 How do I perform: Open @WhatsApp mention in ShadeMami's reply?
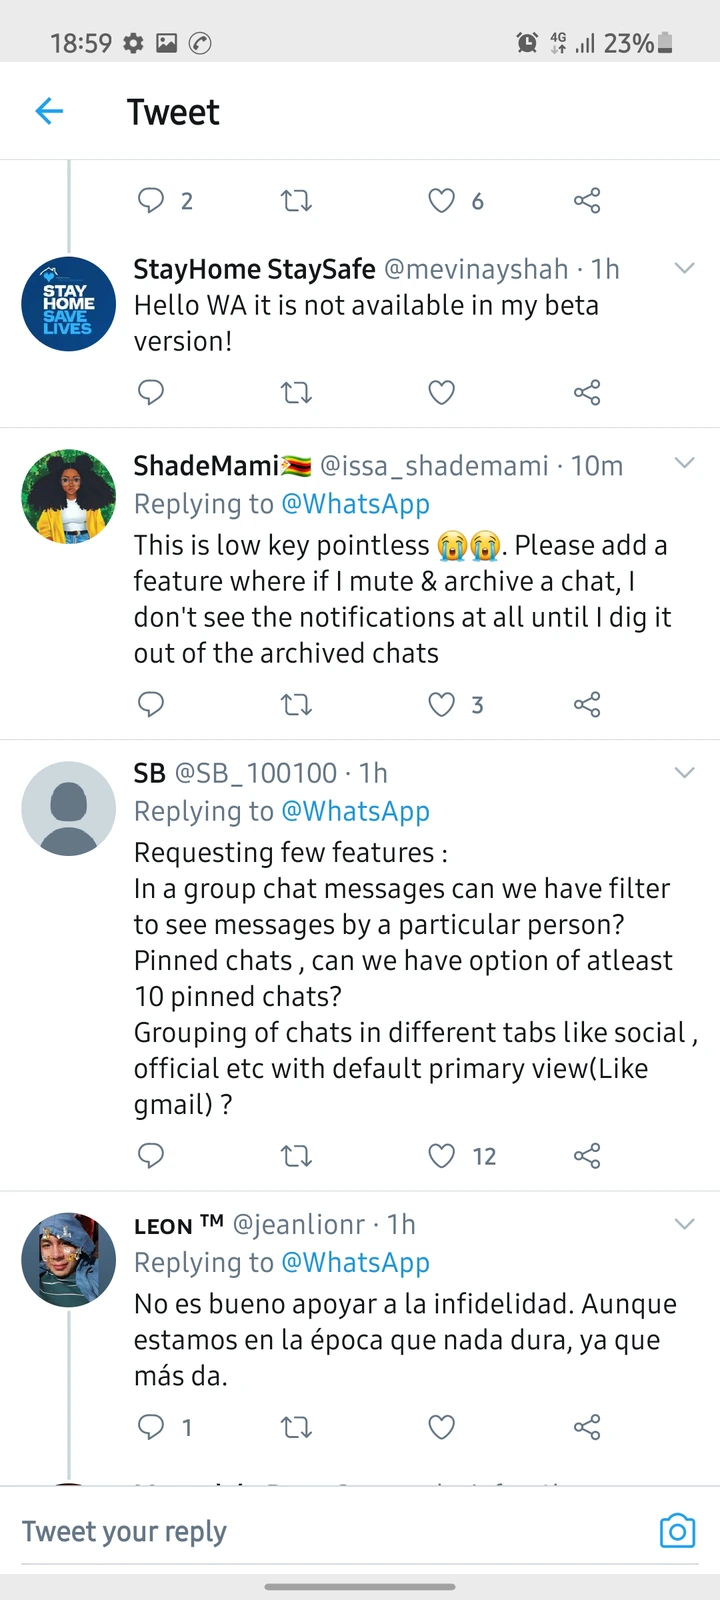355,504
